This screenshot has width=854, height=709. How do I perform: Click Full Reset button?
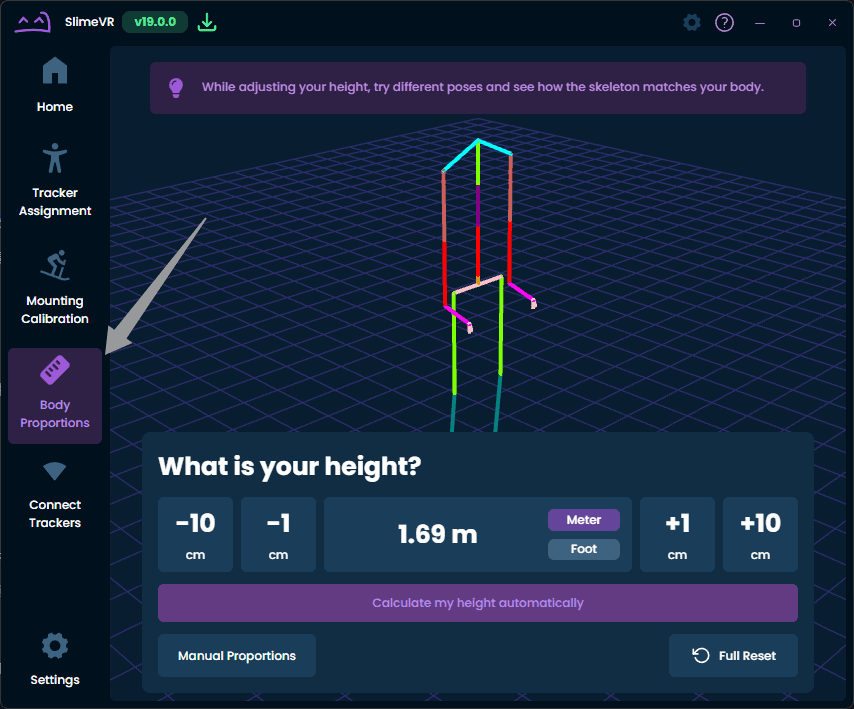point(734,656)
